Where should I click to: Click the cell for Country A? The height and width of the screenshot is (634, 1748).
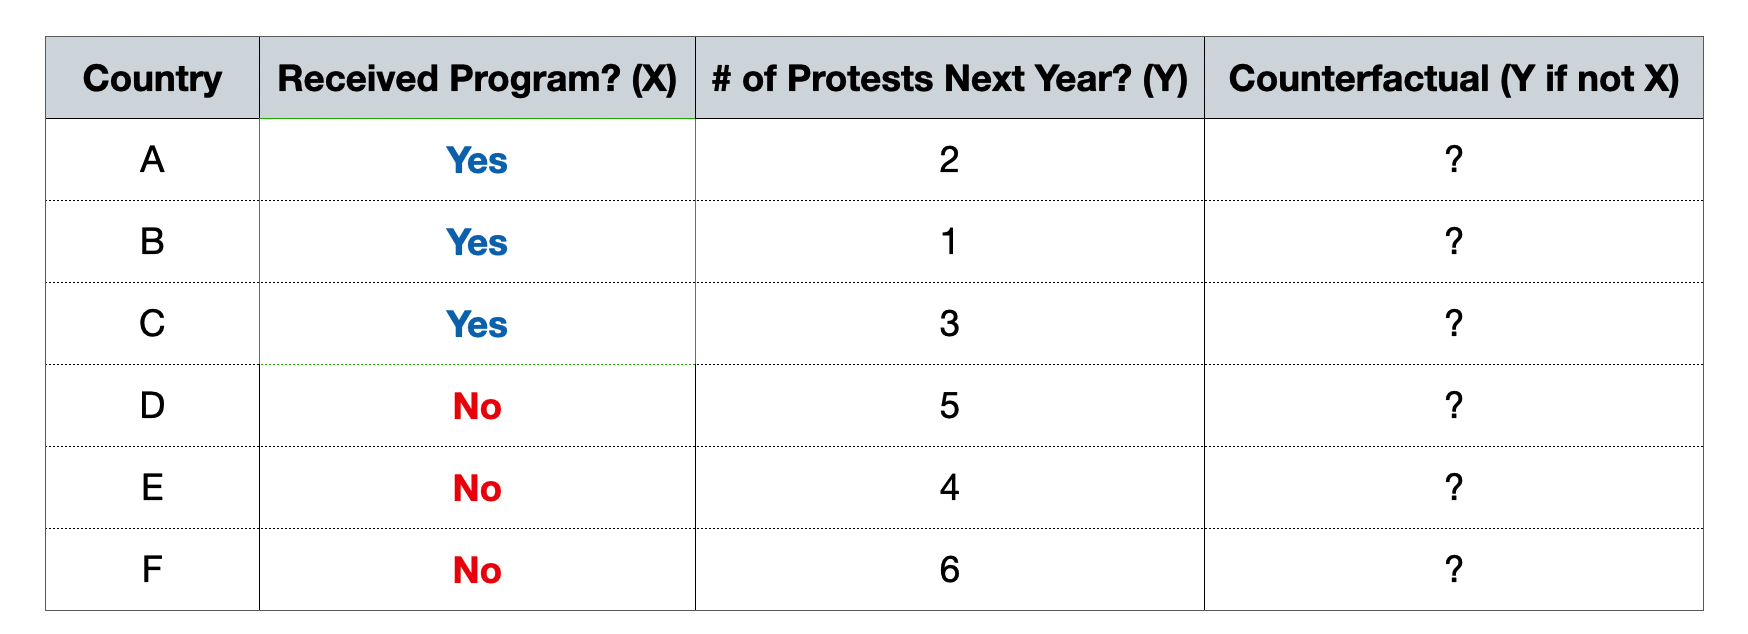coord(152,160)
